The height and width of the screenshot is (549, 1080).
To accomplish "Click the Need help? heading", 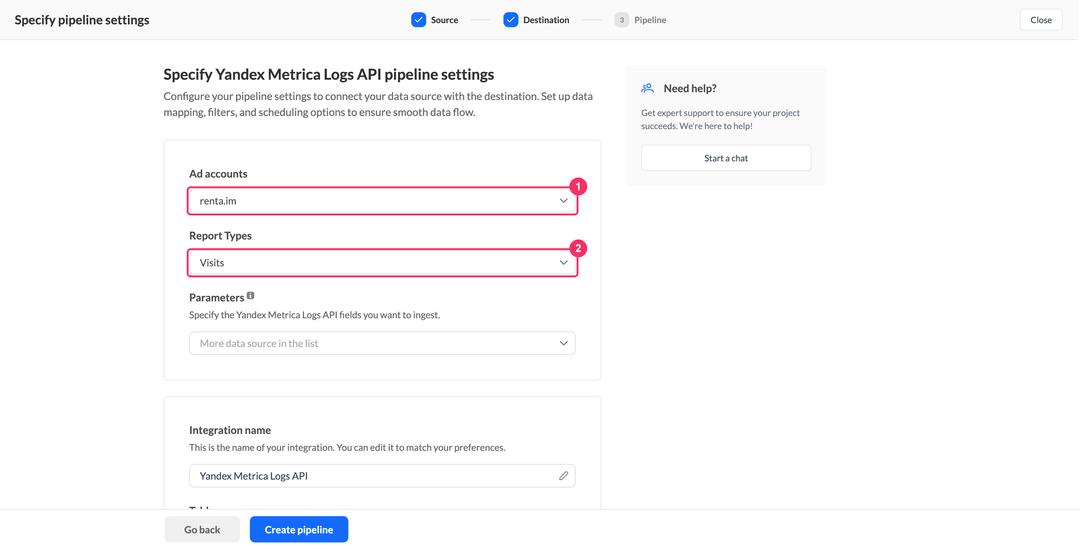I will coord(690,88).
